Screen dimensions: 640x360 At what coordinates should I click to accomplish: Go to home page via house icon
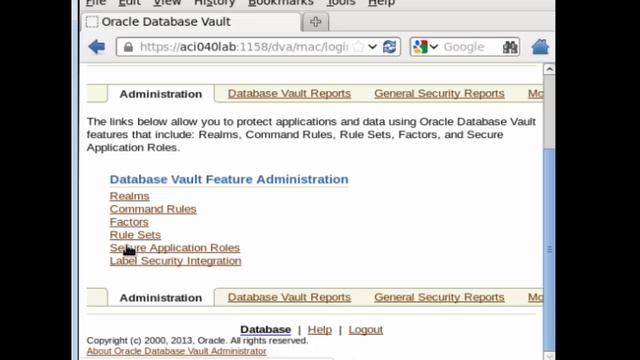click(540, 47)
